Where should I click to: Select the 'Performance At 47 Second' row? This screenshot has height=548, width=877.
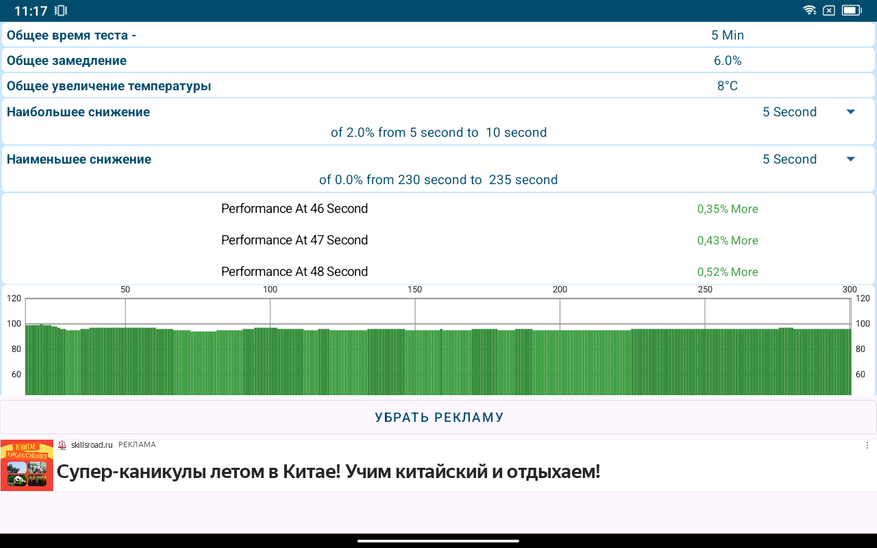[x=438, y=240]
